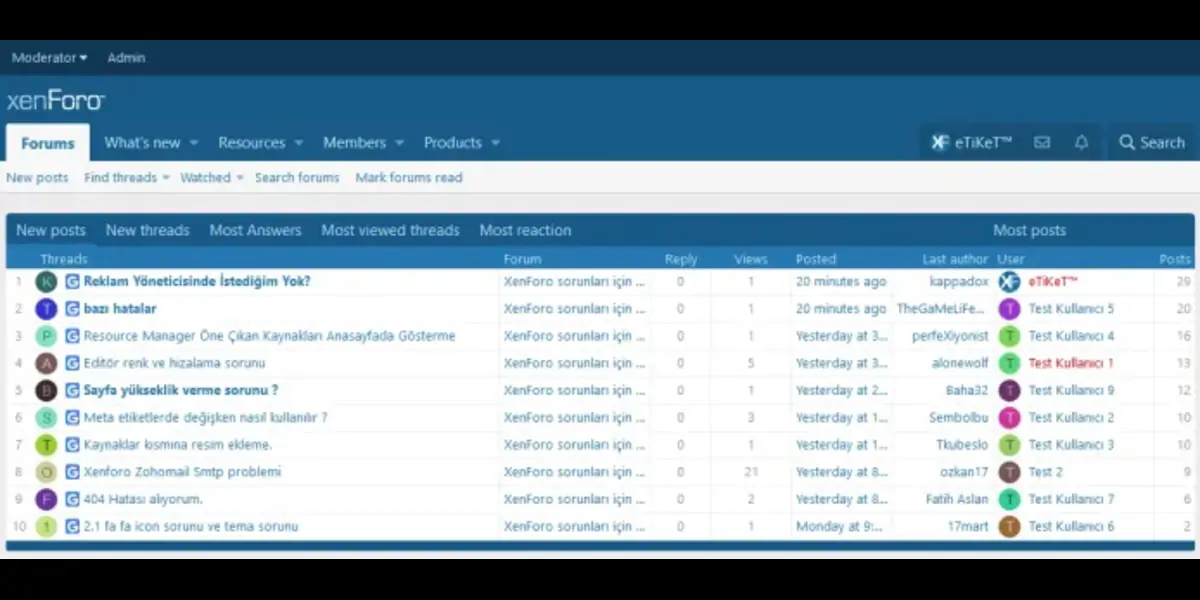
Task: Click avatar beside 2.1 fa fa icon thread
Action: [46, 526]
